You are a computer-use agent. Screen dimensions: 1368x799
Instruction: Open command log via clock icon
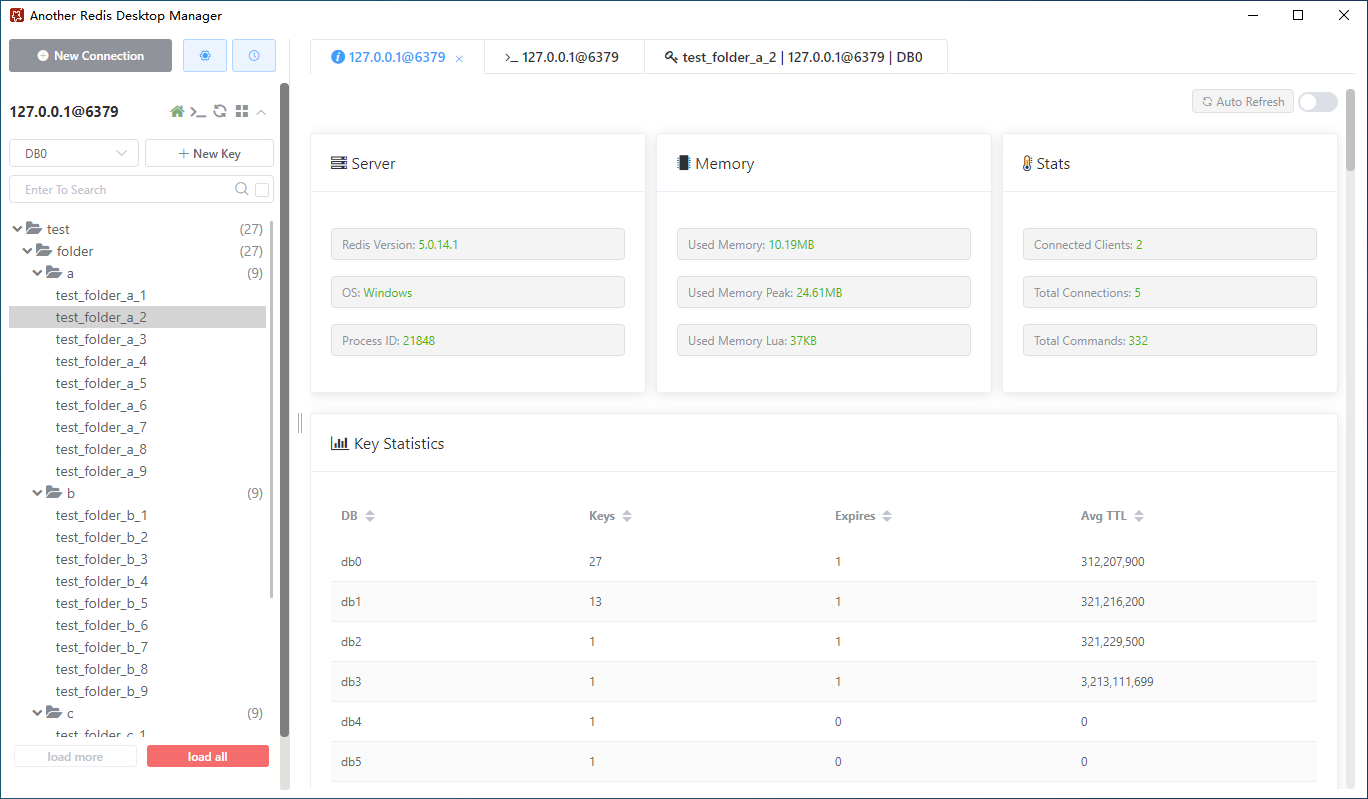[254, 56]
